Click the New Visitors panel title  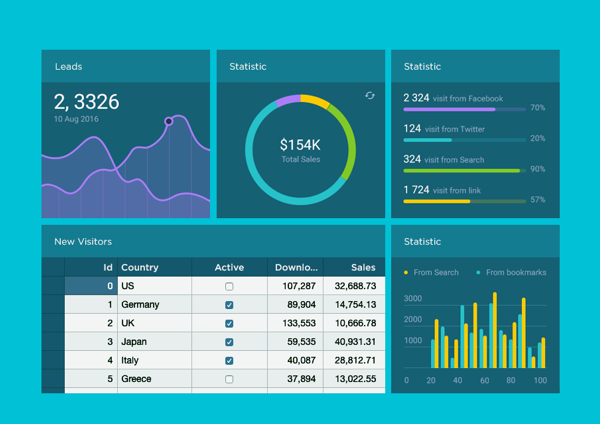tap(83, 241)
